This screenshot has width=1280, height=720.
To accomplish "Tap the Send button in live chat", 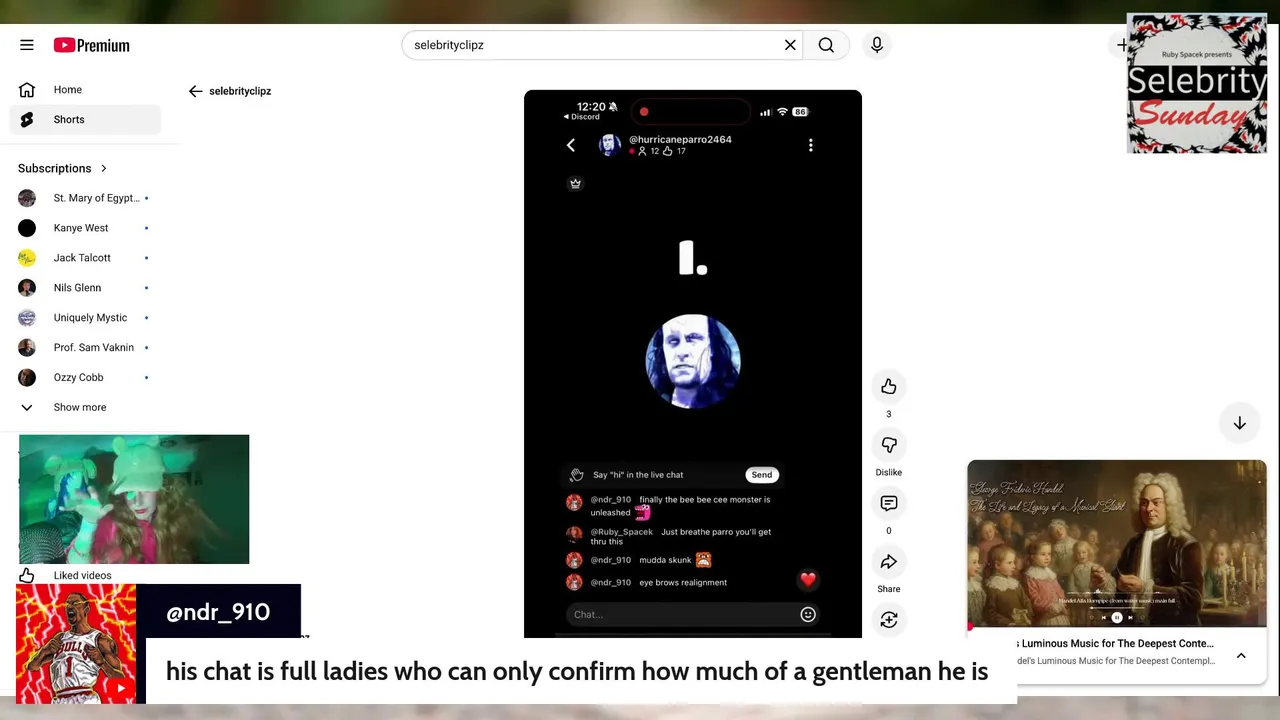I will click(762, 475).
